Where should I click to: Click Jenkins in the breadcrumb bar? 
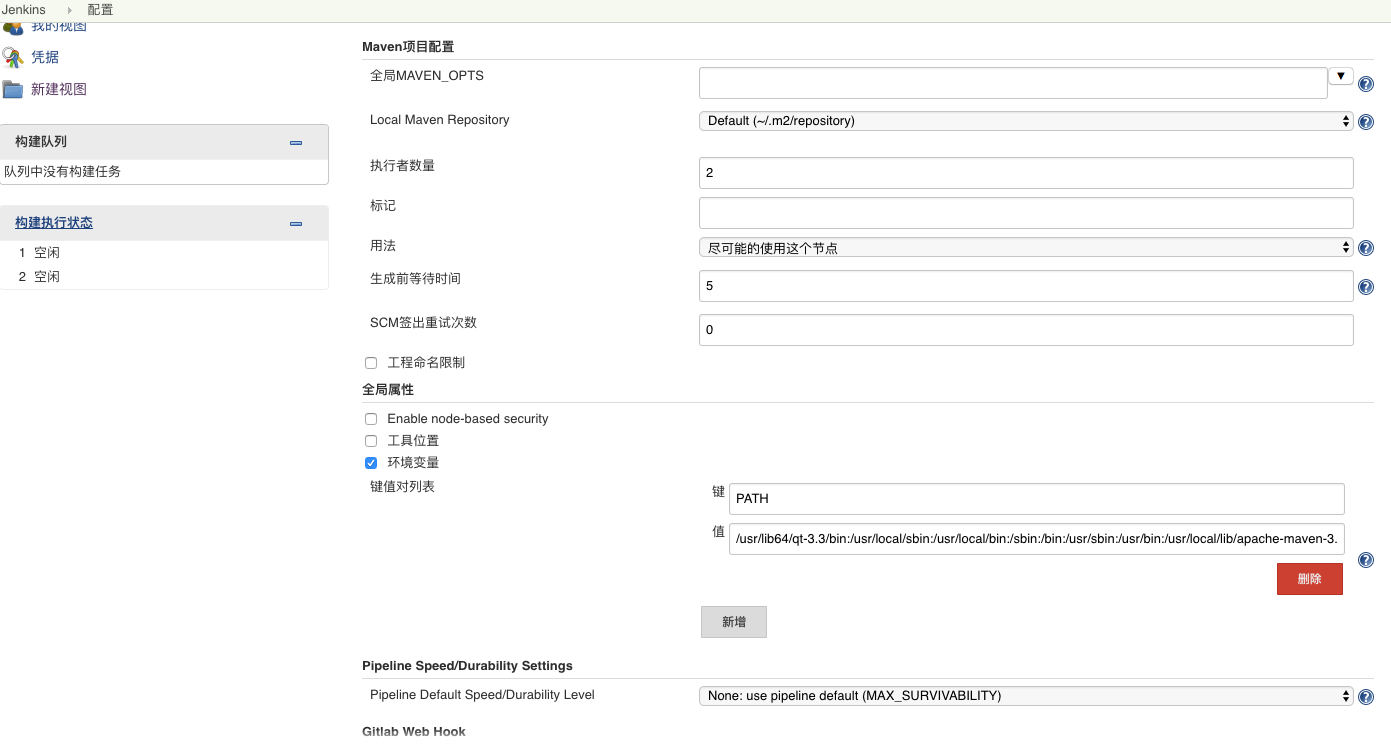tap(24, 10)
